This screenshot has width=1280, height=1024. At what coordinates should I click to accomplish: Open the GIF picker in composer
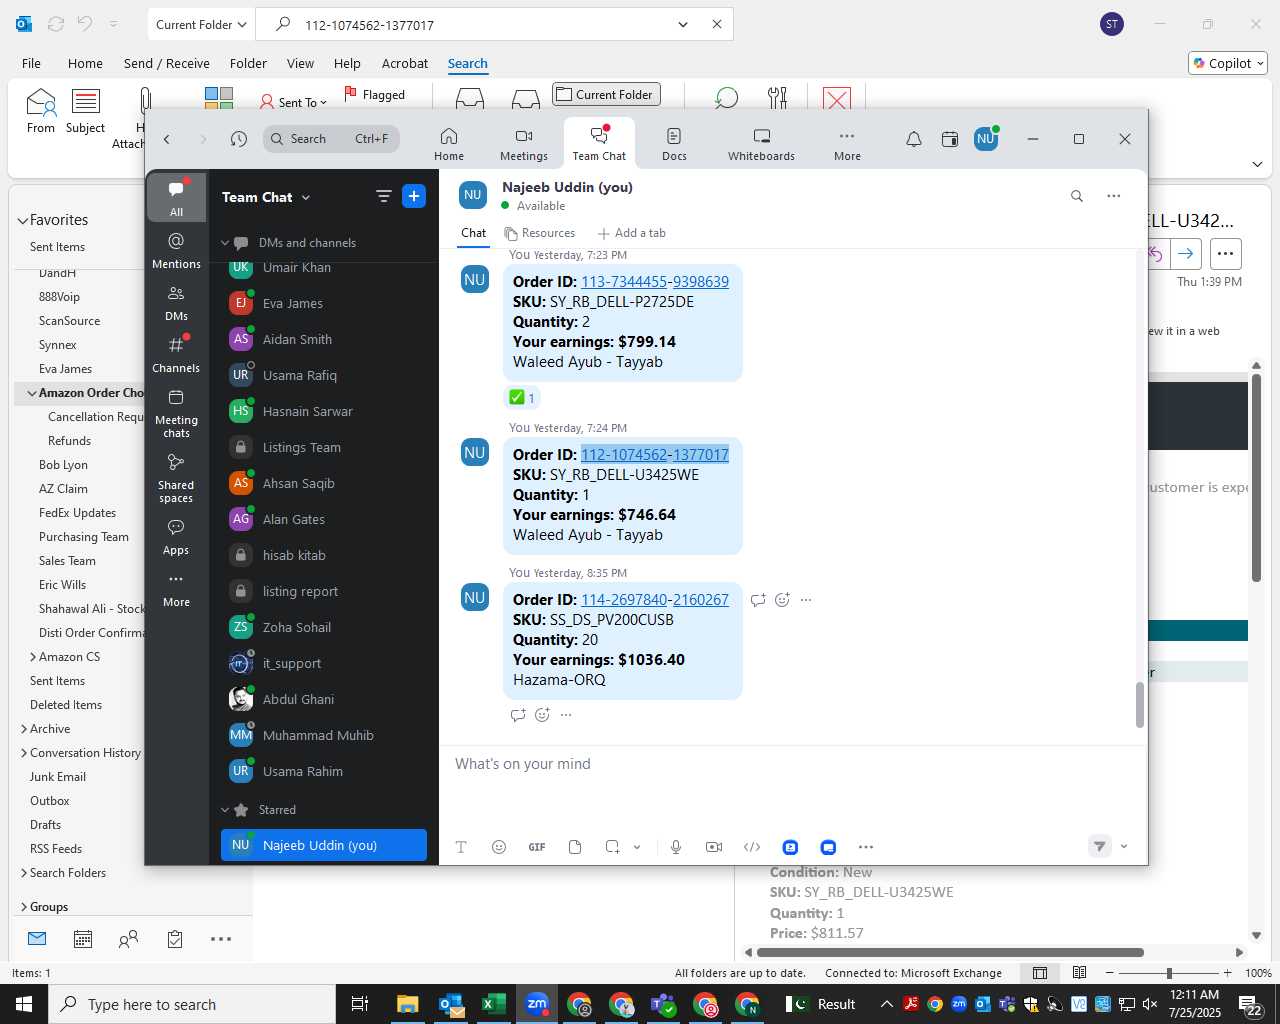point(537,847)
